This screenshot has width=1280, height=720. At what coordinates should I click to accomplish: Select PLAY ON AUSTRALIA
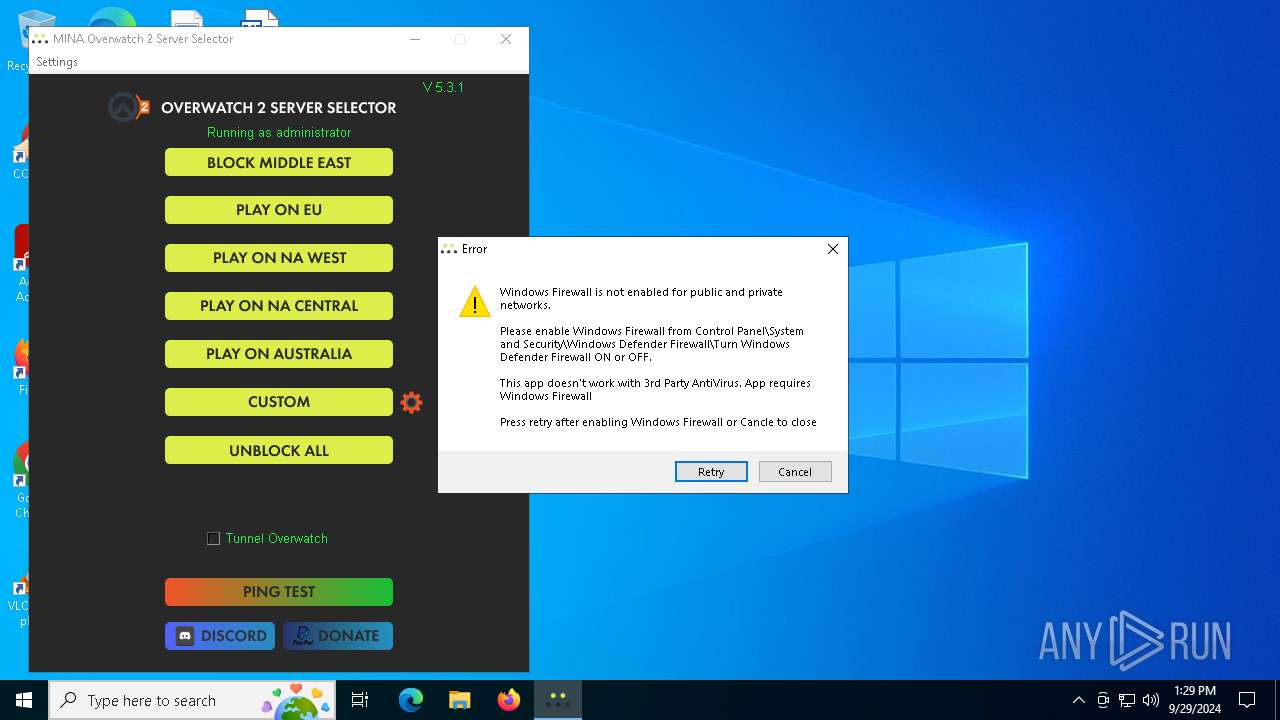pyautogui.click(x=279, y=354)
